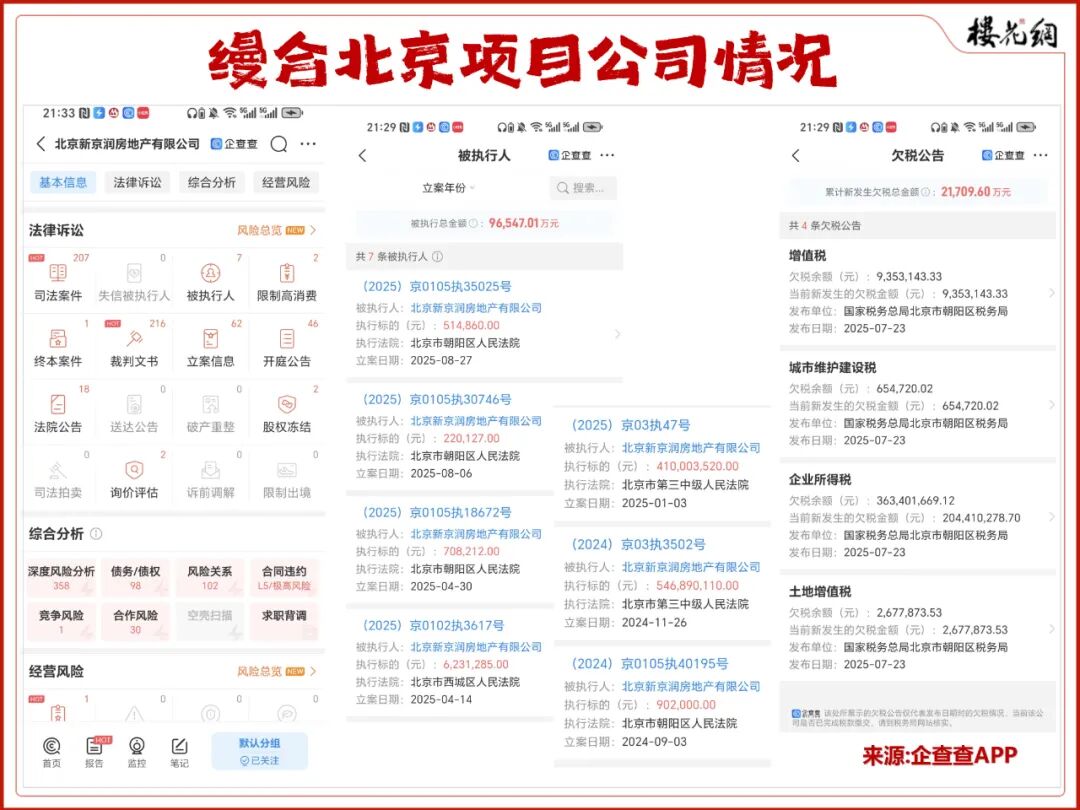The width and height of the screenshot is (1080, 810).
Task: Open case (2025)京03执47号
Action: pyautogui.click(x=631, y=425)
